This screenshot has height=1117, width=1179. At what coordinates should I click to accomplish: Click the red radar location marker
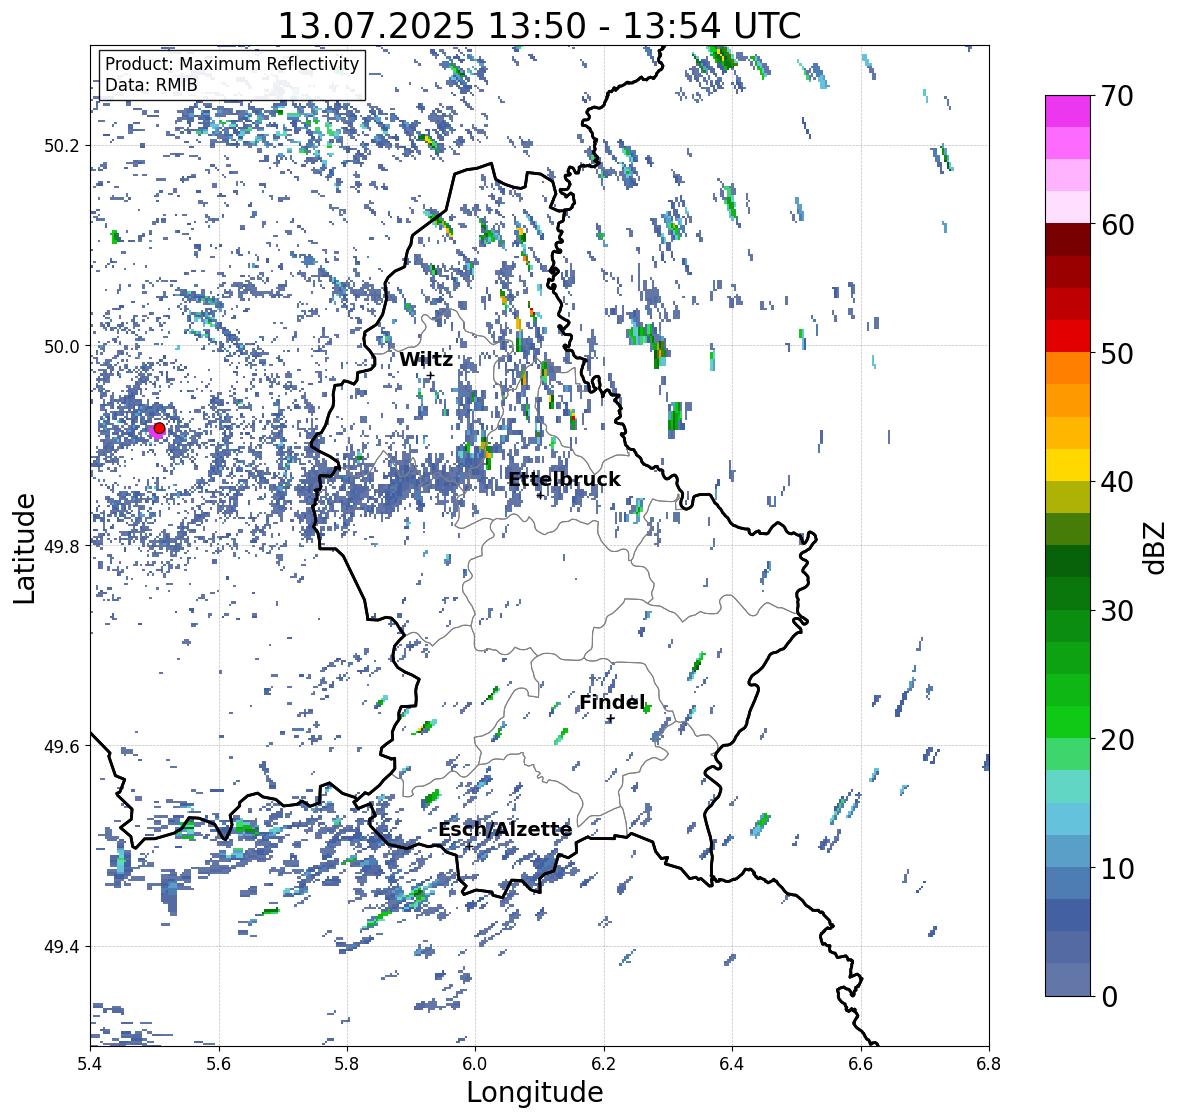(x=159, y=428)
